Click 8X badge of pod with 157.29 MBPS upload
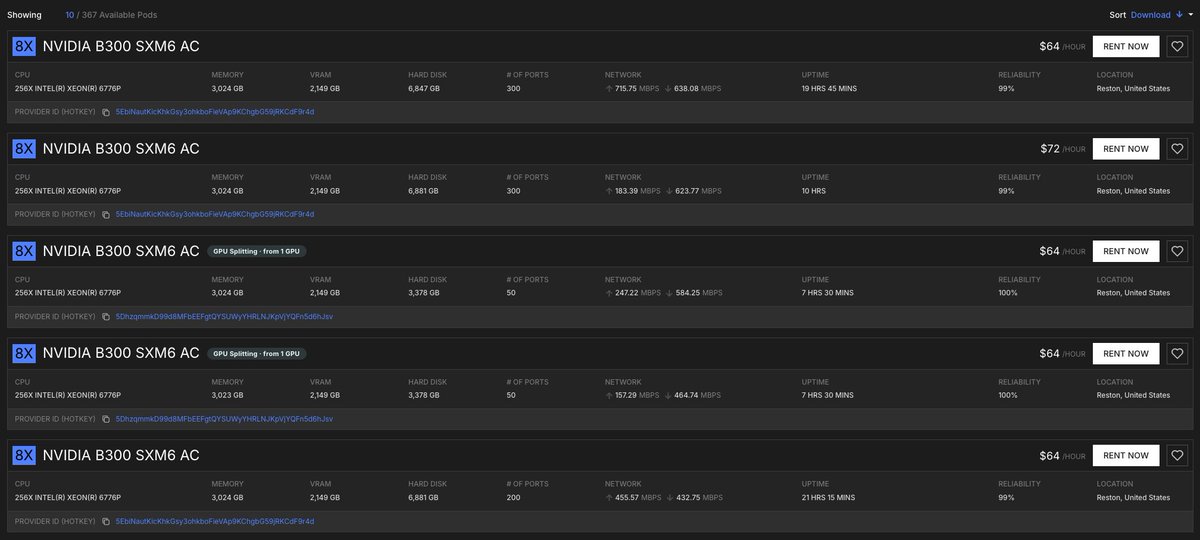This screenshot has height=540, width=1200. (x=24, y=353)
